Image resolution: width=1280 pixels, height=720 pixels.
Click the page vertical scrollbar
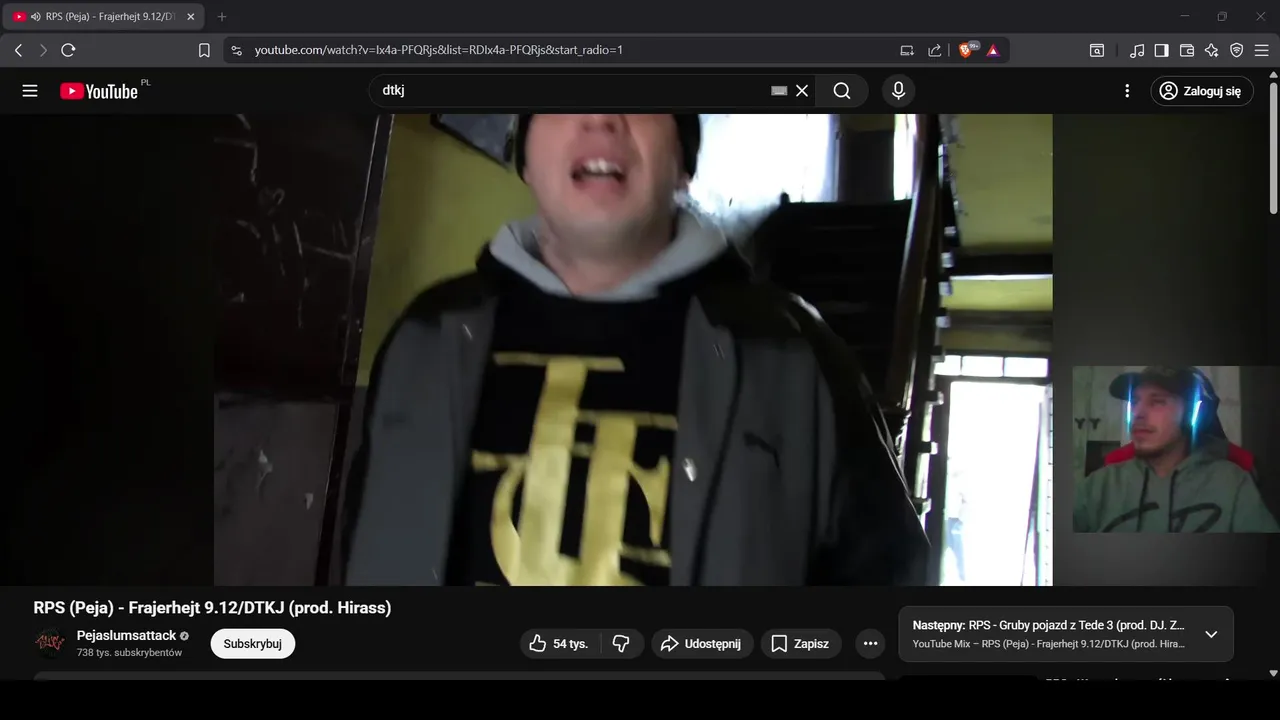(x=1273, y=150)
